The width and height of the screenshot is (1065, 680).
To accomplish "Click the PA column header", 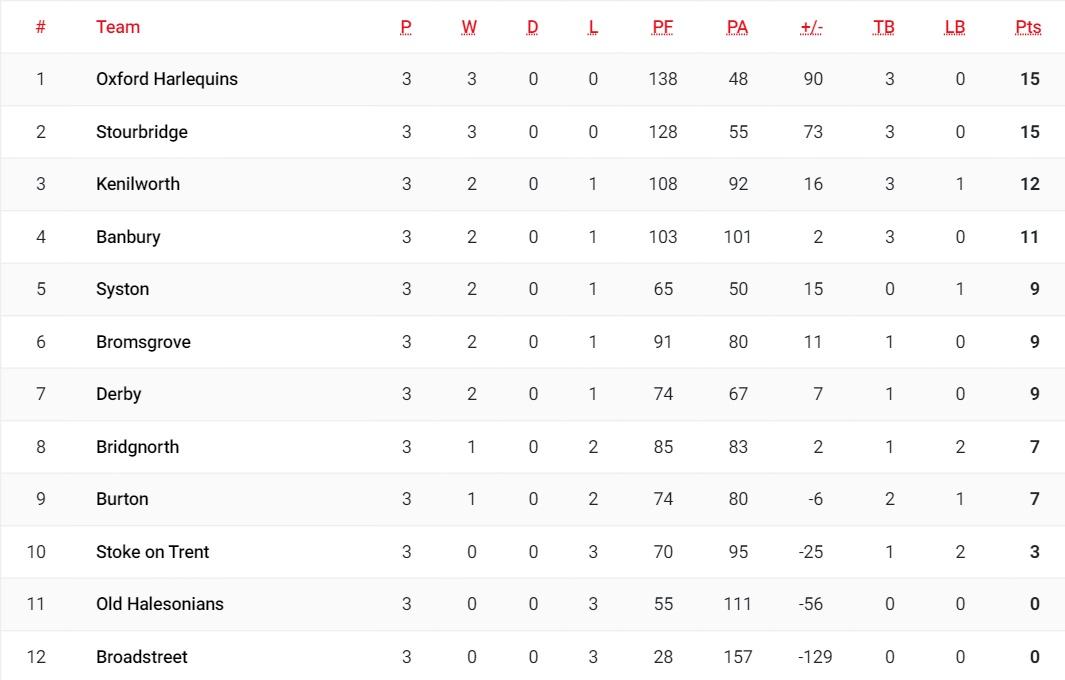I will pos(737,28).
